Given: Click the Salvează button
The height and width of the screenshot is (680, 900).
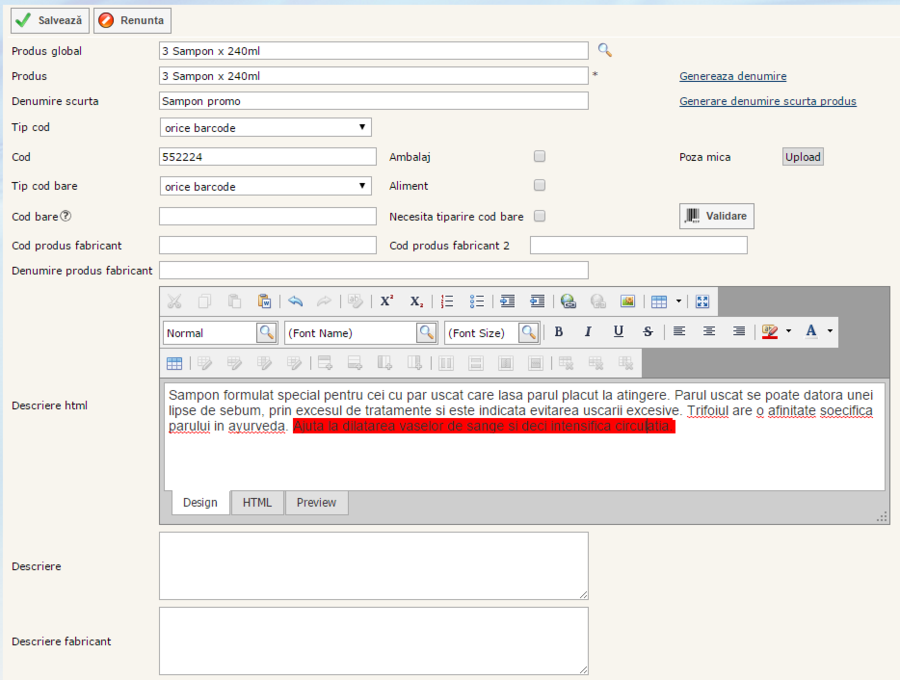Looking at the screenshot, I should pos(50,20).
